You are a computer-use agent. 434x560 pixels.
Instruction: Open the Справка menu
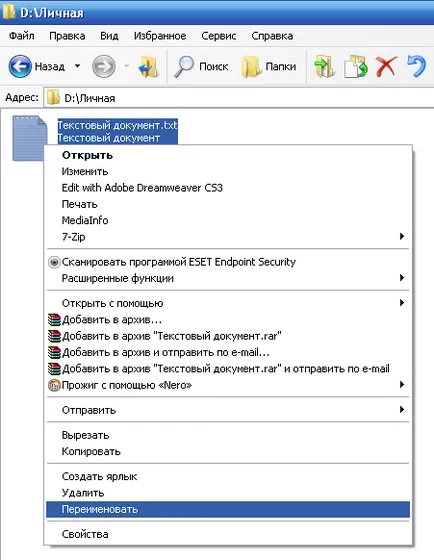pos(272,36)
